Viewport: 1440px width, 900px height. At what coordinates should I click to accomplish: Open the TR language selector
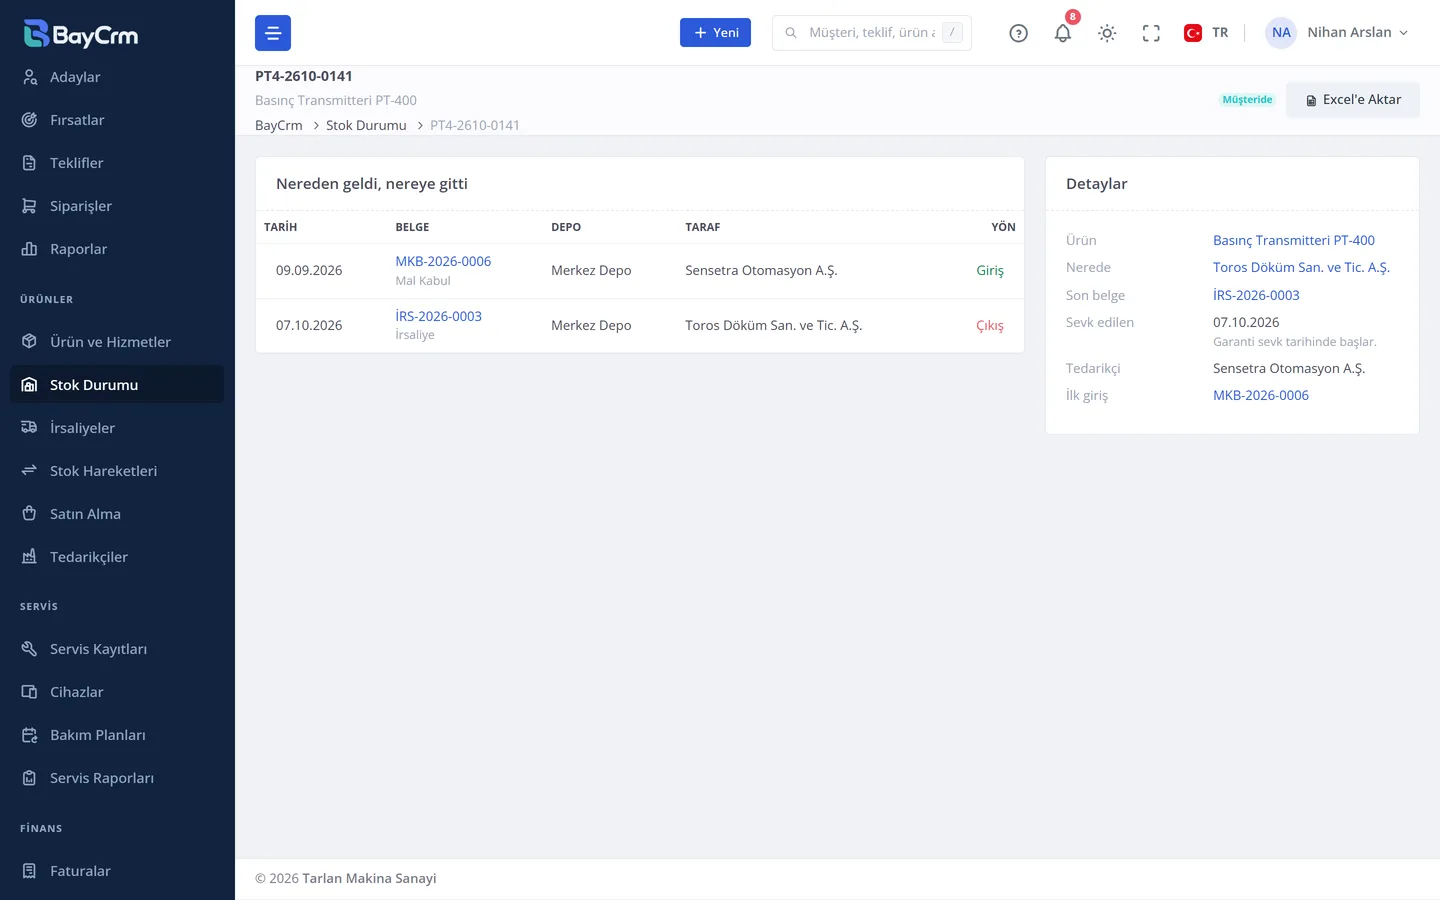pyautogui.click(x=1206, y=33)
